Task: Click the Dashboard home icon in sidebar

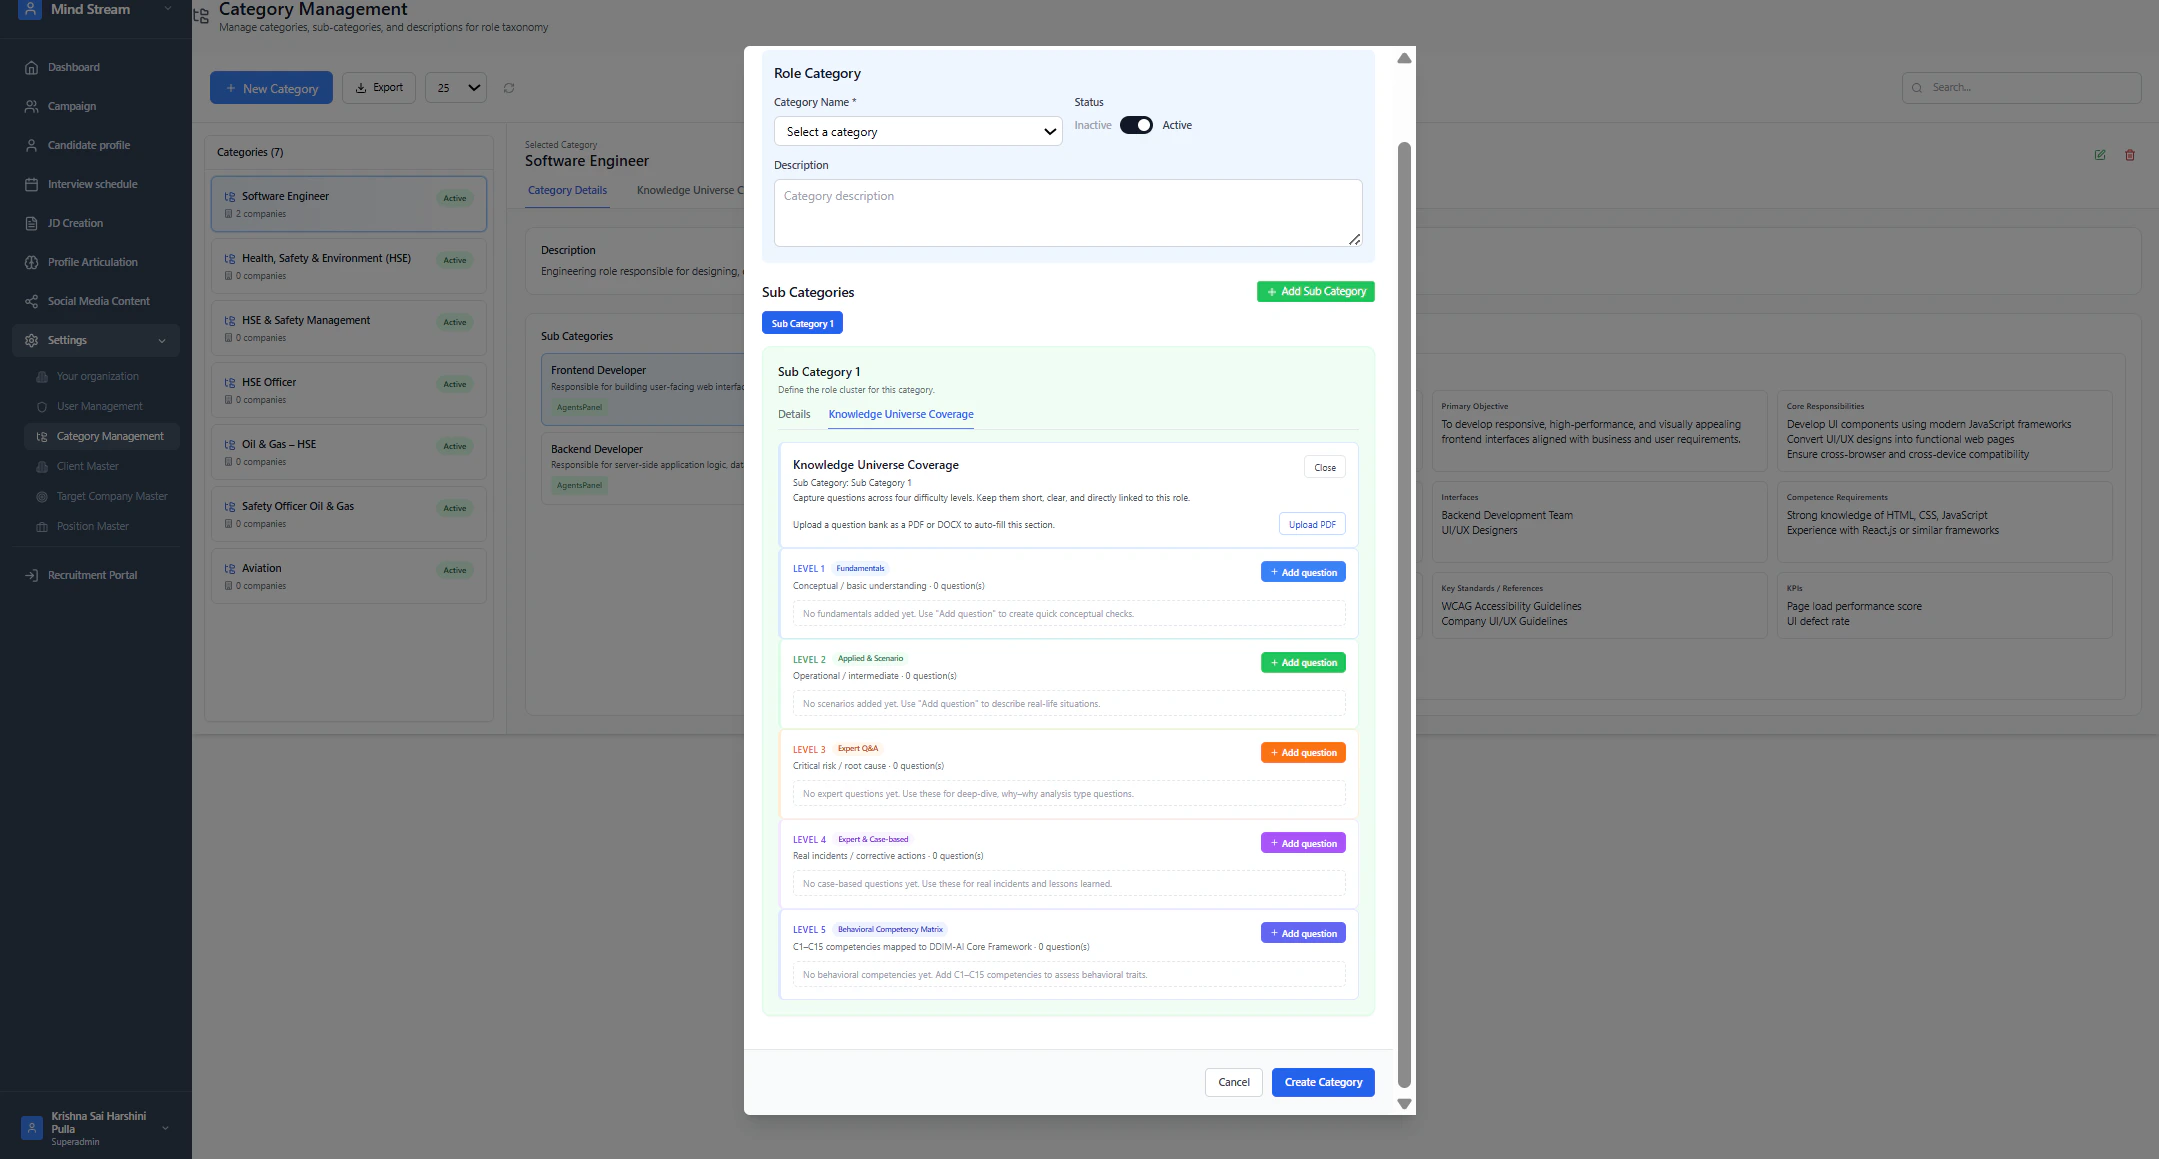Action: click(x=31, y=68)
